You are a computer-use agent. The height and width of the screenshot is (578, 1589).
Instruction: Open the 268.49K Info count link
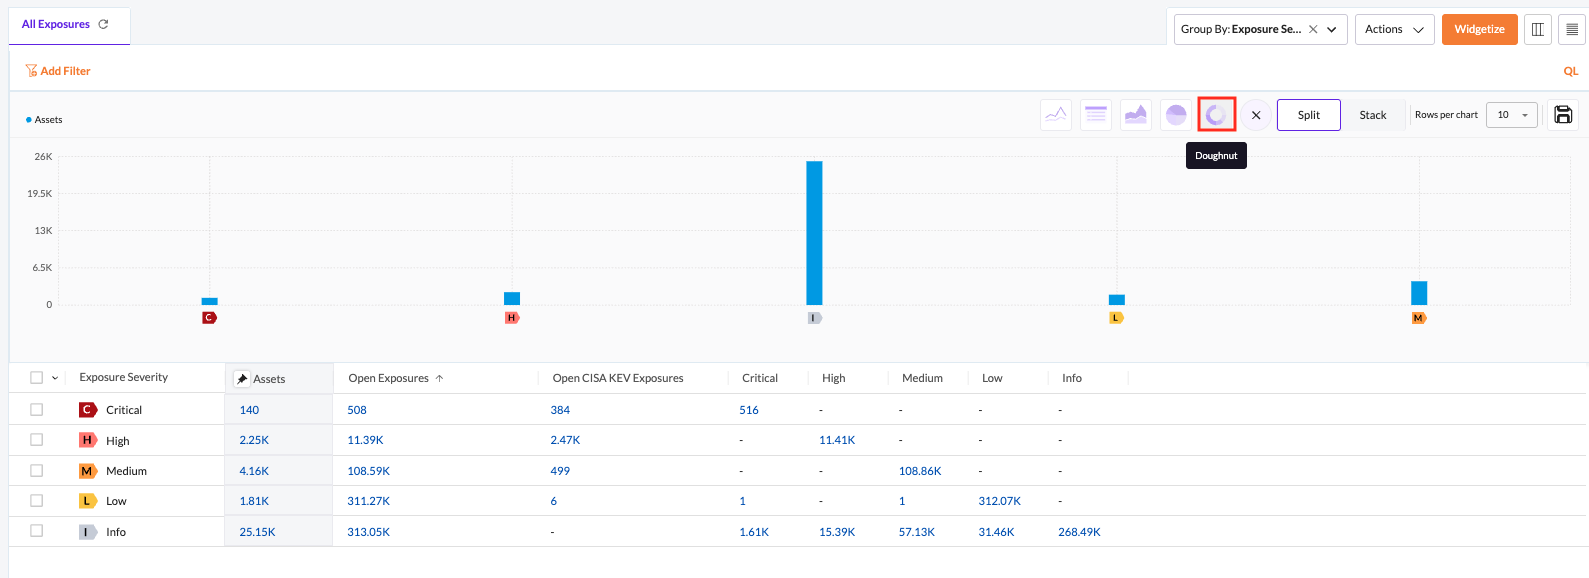pyautogui.click(x=1079, y=532)
